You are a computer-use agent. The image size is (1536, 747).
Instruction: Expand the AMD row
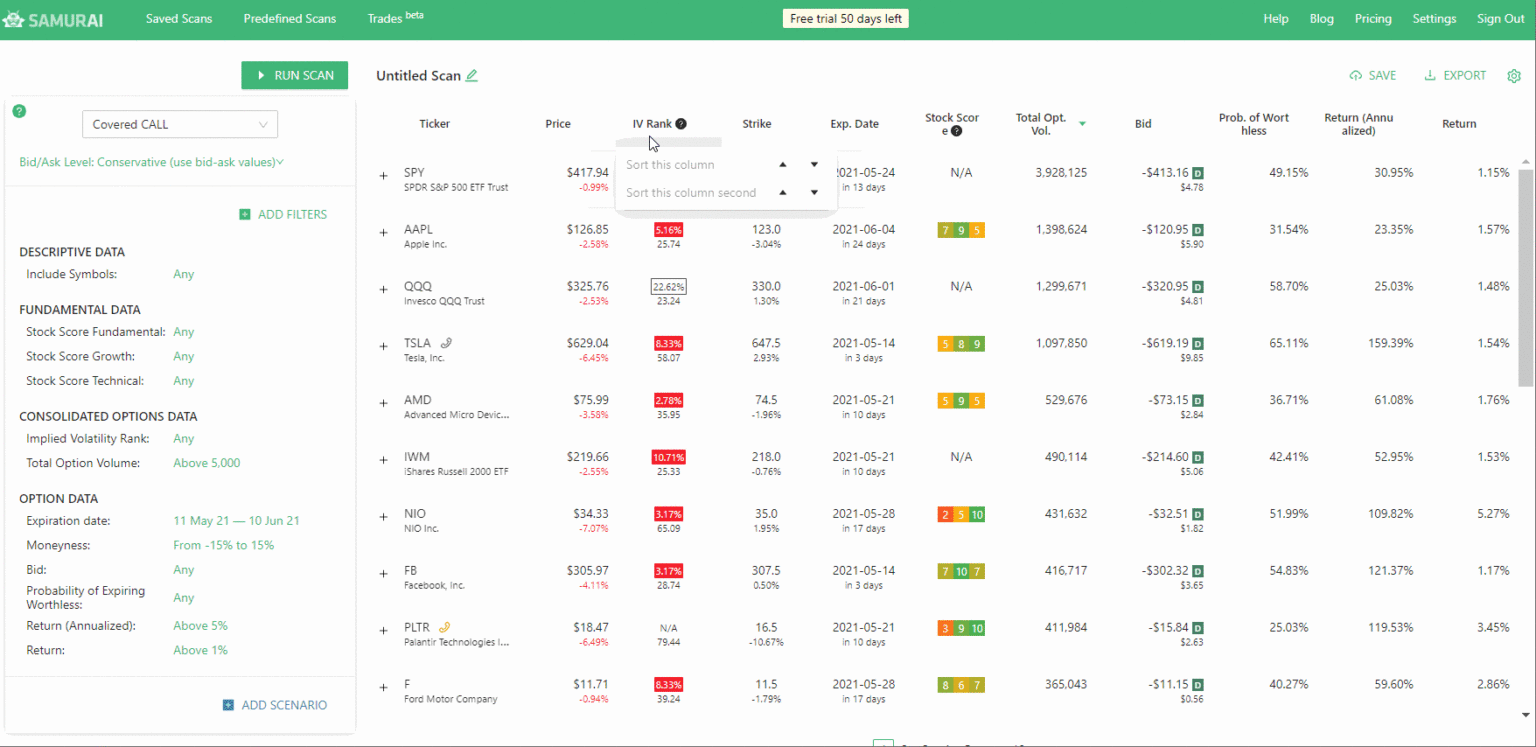click(x=383, y=403)
